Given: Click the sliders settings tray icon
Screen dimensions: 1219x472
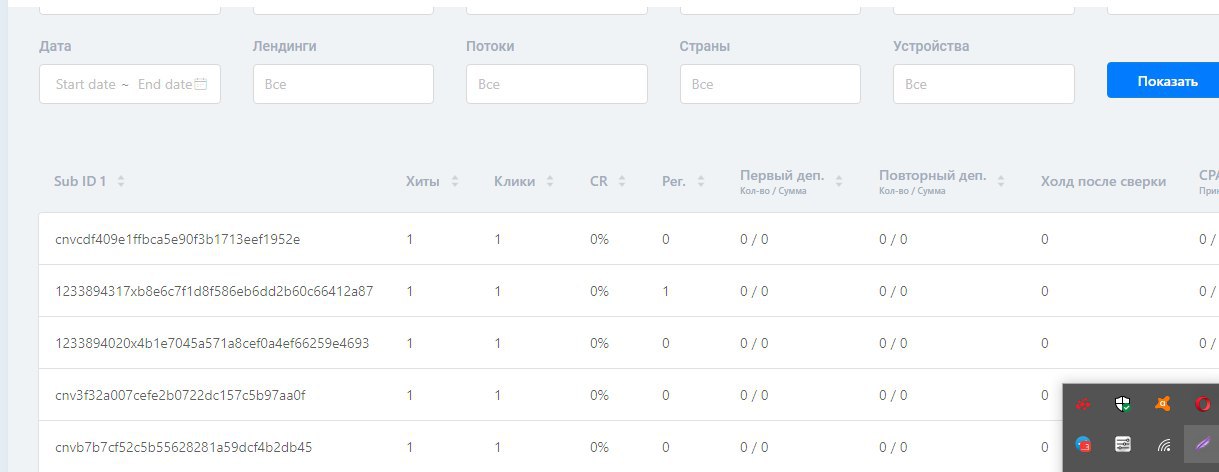Looking at the screenshot, I should pyautogui.click(x=1123, y=444).
